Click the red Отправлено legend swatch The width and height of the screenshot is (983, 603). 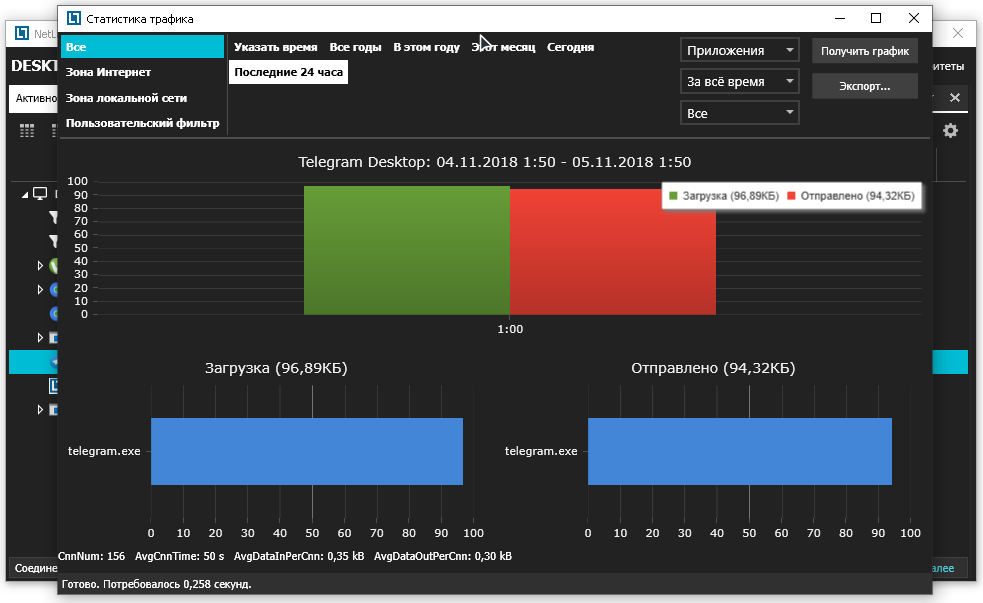[x=791, y=196]
